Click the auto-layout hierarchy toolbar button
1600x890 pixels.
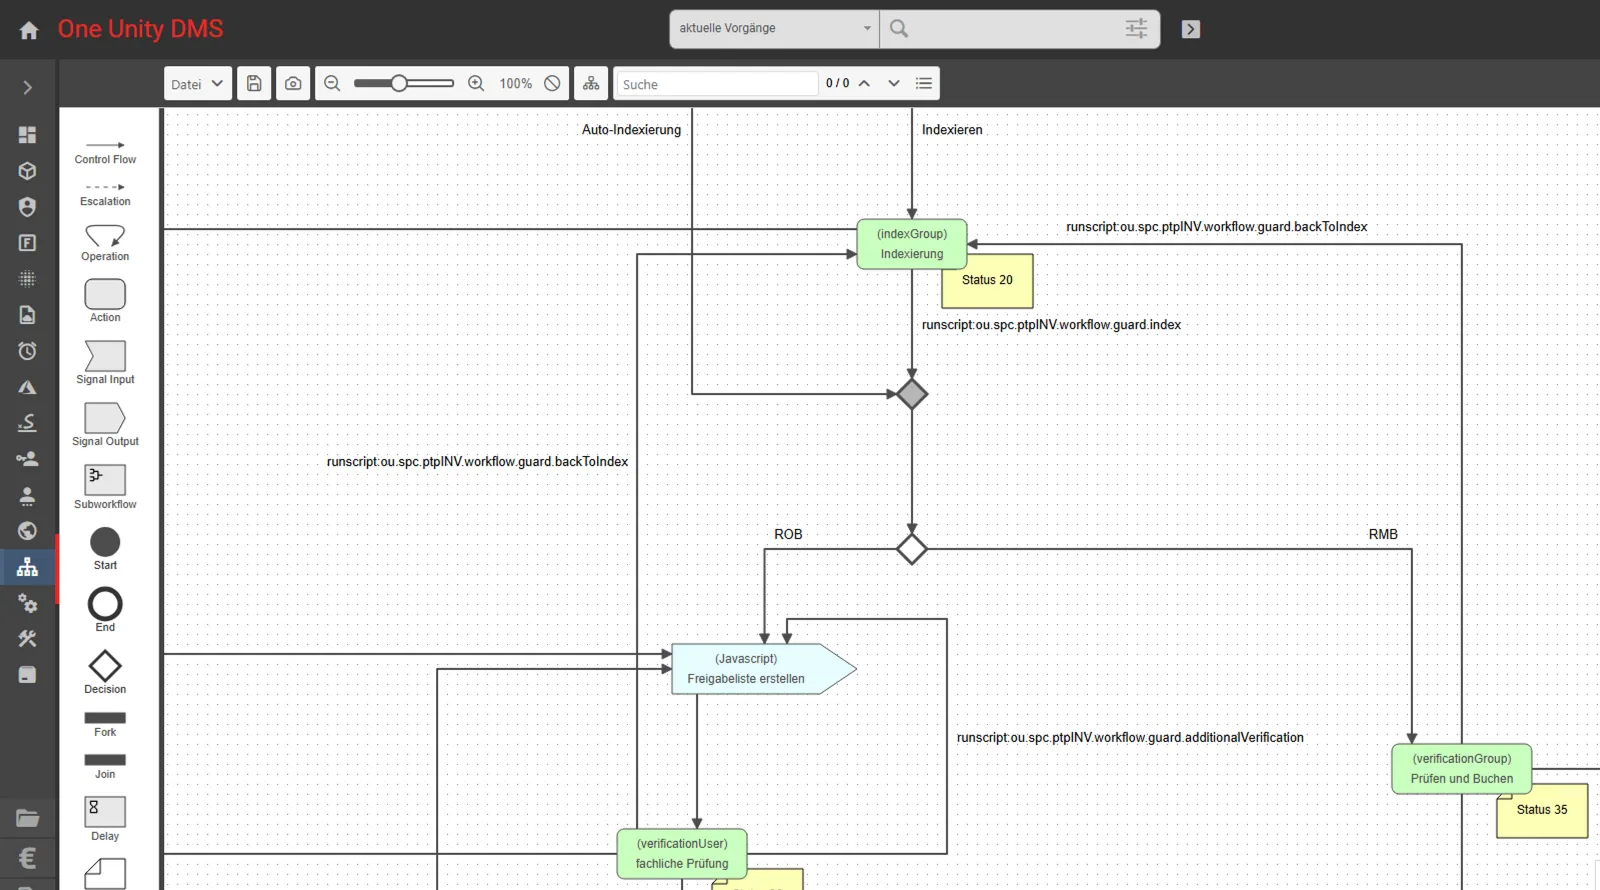pos(591,84)
